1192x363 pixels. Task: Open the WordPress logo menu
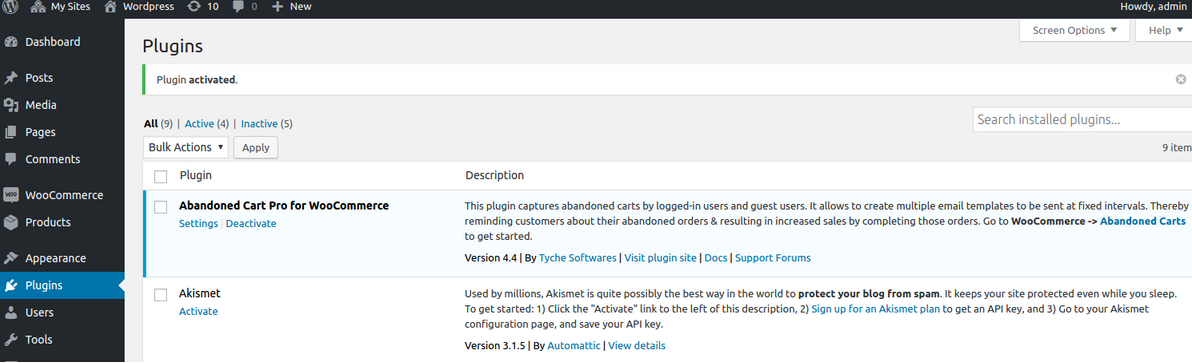point(11,7)
